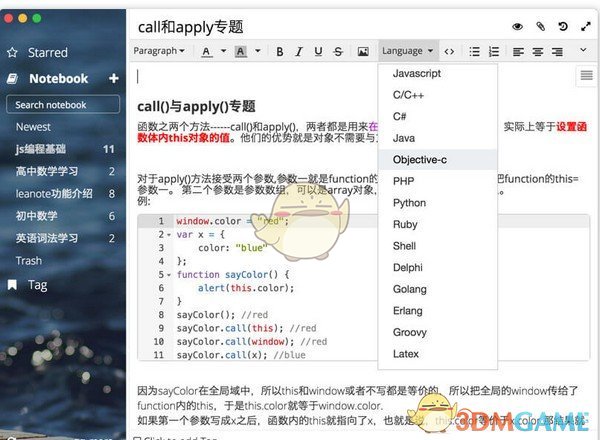Viewport: 600px width, 440px height.
Task: Edit the note title call和apply专题
Action: tap(191, 27)
